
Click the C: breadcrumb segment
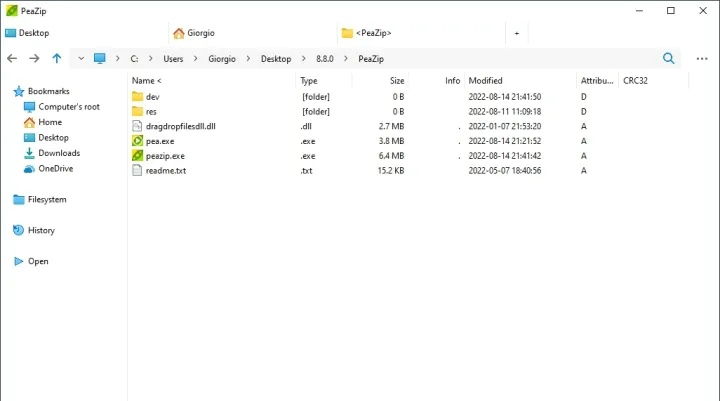(134, 59)
